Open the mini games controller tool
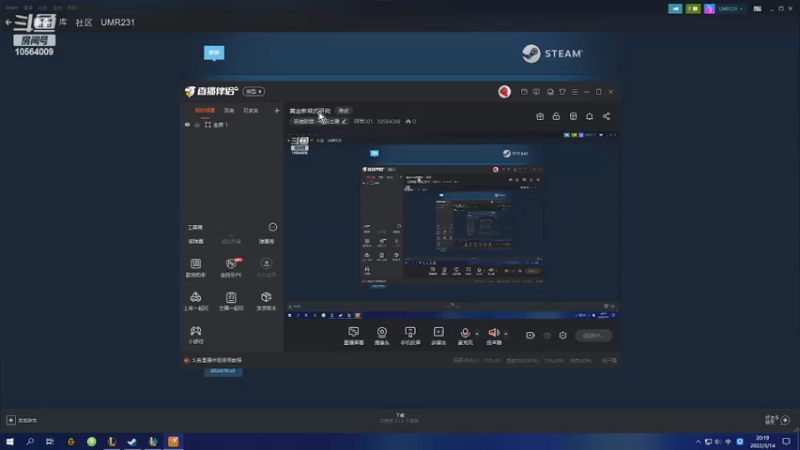This screenshot has width=800, height=450. 196,335
